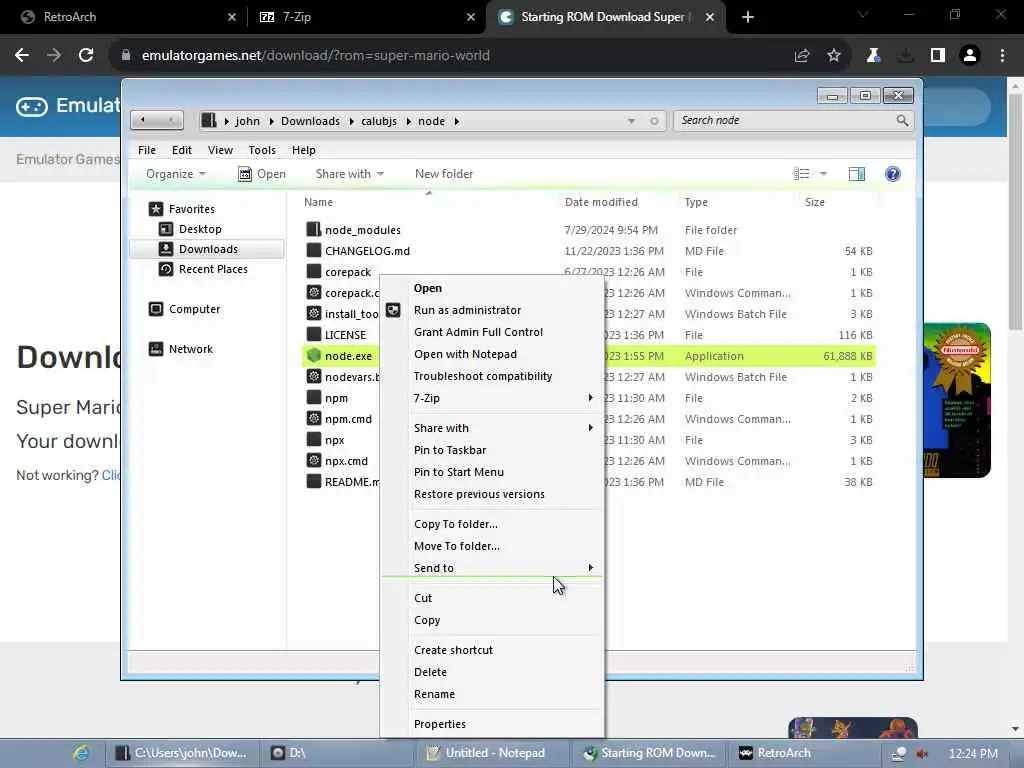Sort files by the Size column header
The height and width of the screenshot is (768, 1024).
814,202
